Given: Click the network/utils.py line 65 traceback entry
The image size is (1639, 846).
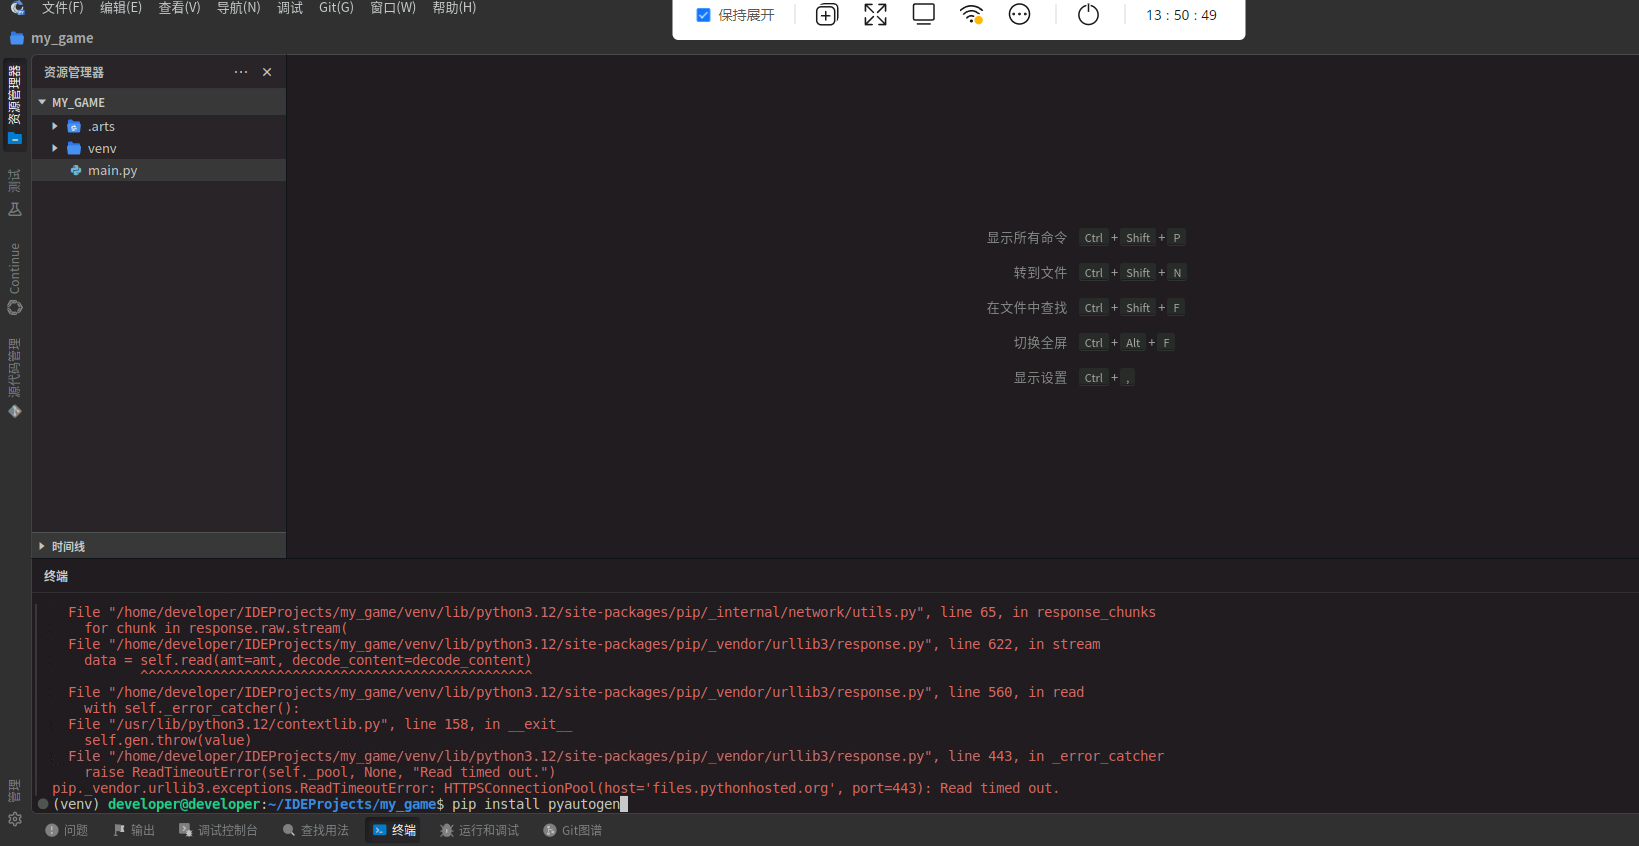Looking at the screenshot, I should [612, 612].
